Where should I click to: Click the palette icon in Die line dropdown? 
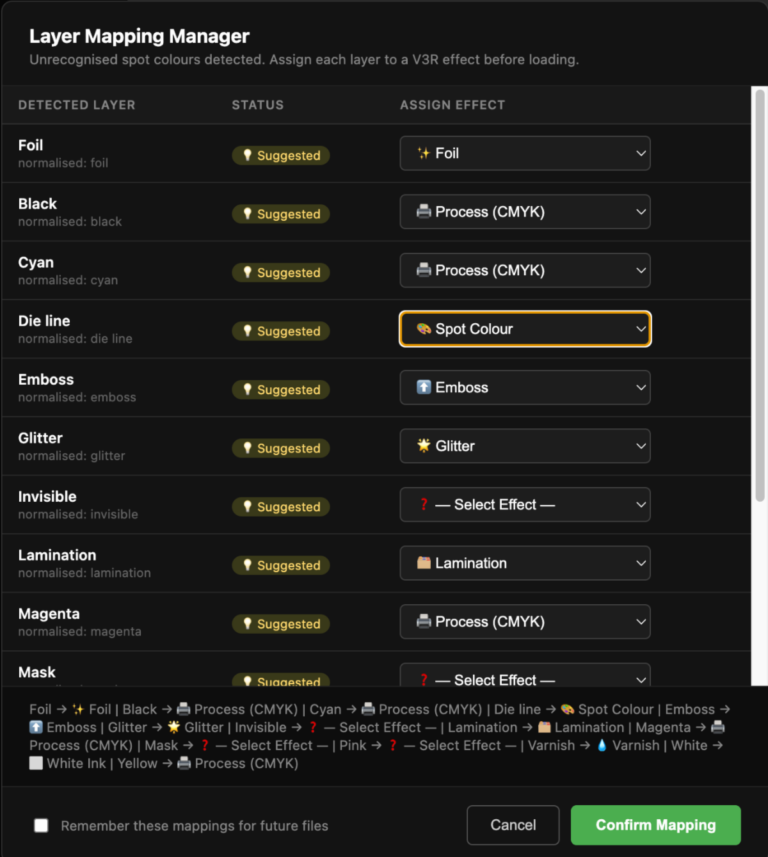point(424,329)
